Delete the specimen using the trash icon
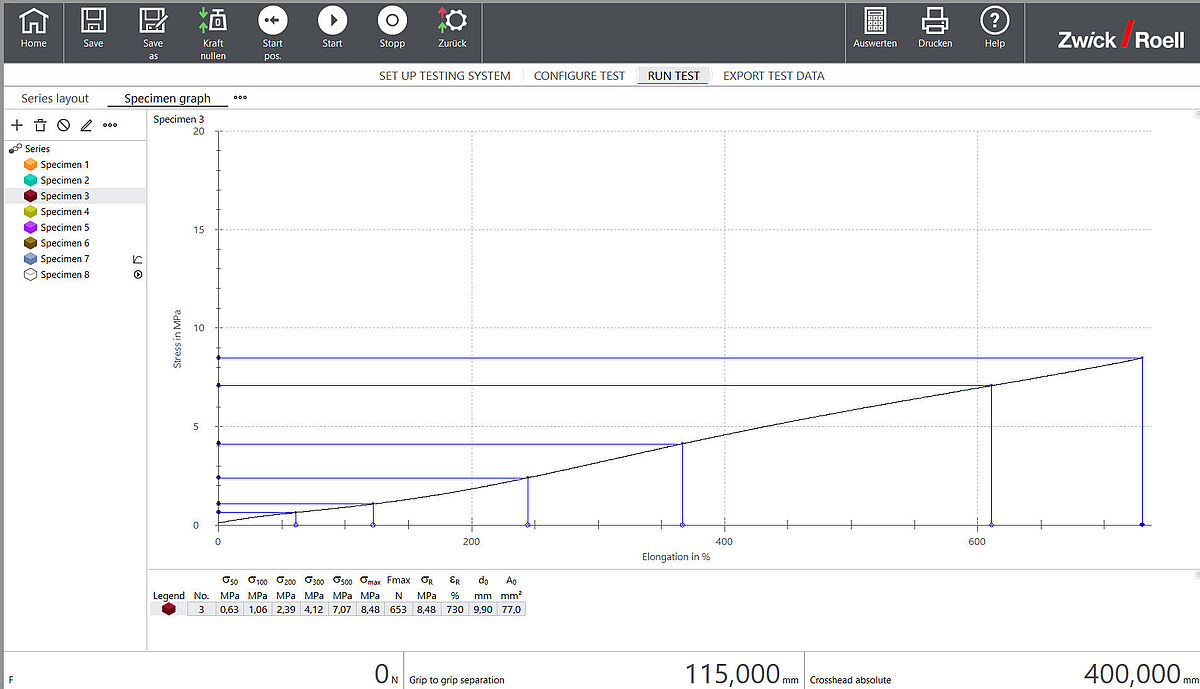The width and height of the screenshot is (1200, 689). click(40, 125)
